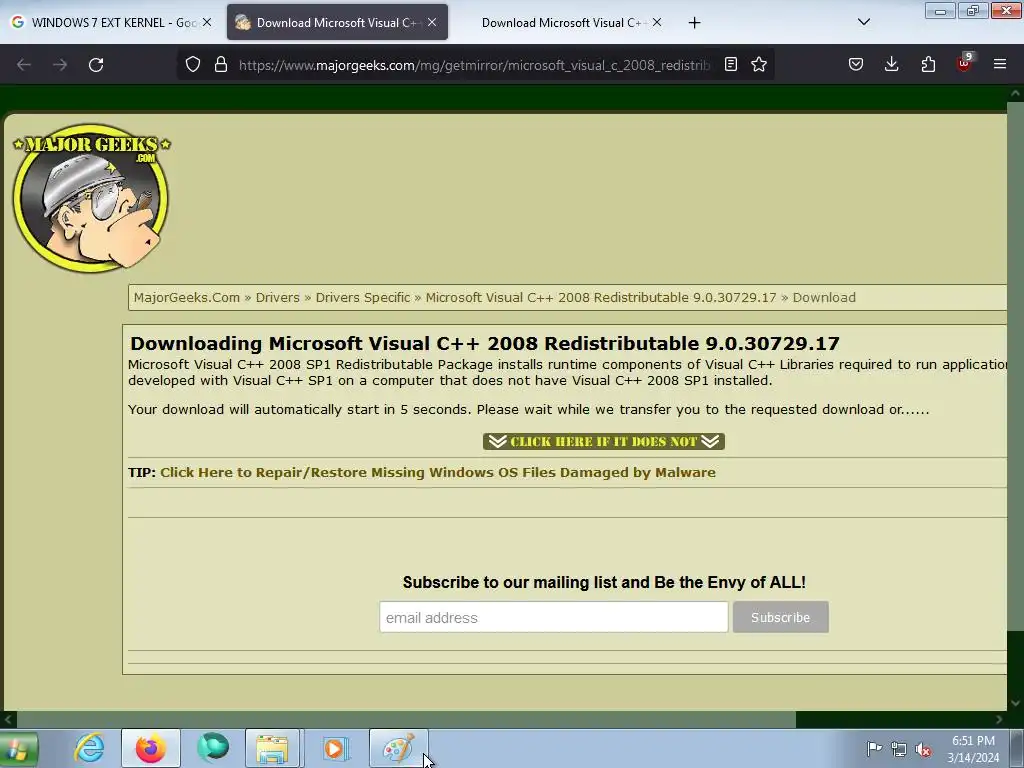Open Microsoft Visual C++ 2008 Redistributable breadcrumb

(x=601, y=298)
